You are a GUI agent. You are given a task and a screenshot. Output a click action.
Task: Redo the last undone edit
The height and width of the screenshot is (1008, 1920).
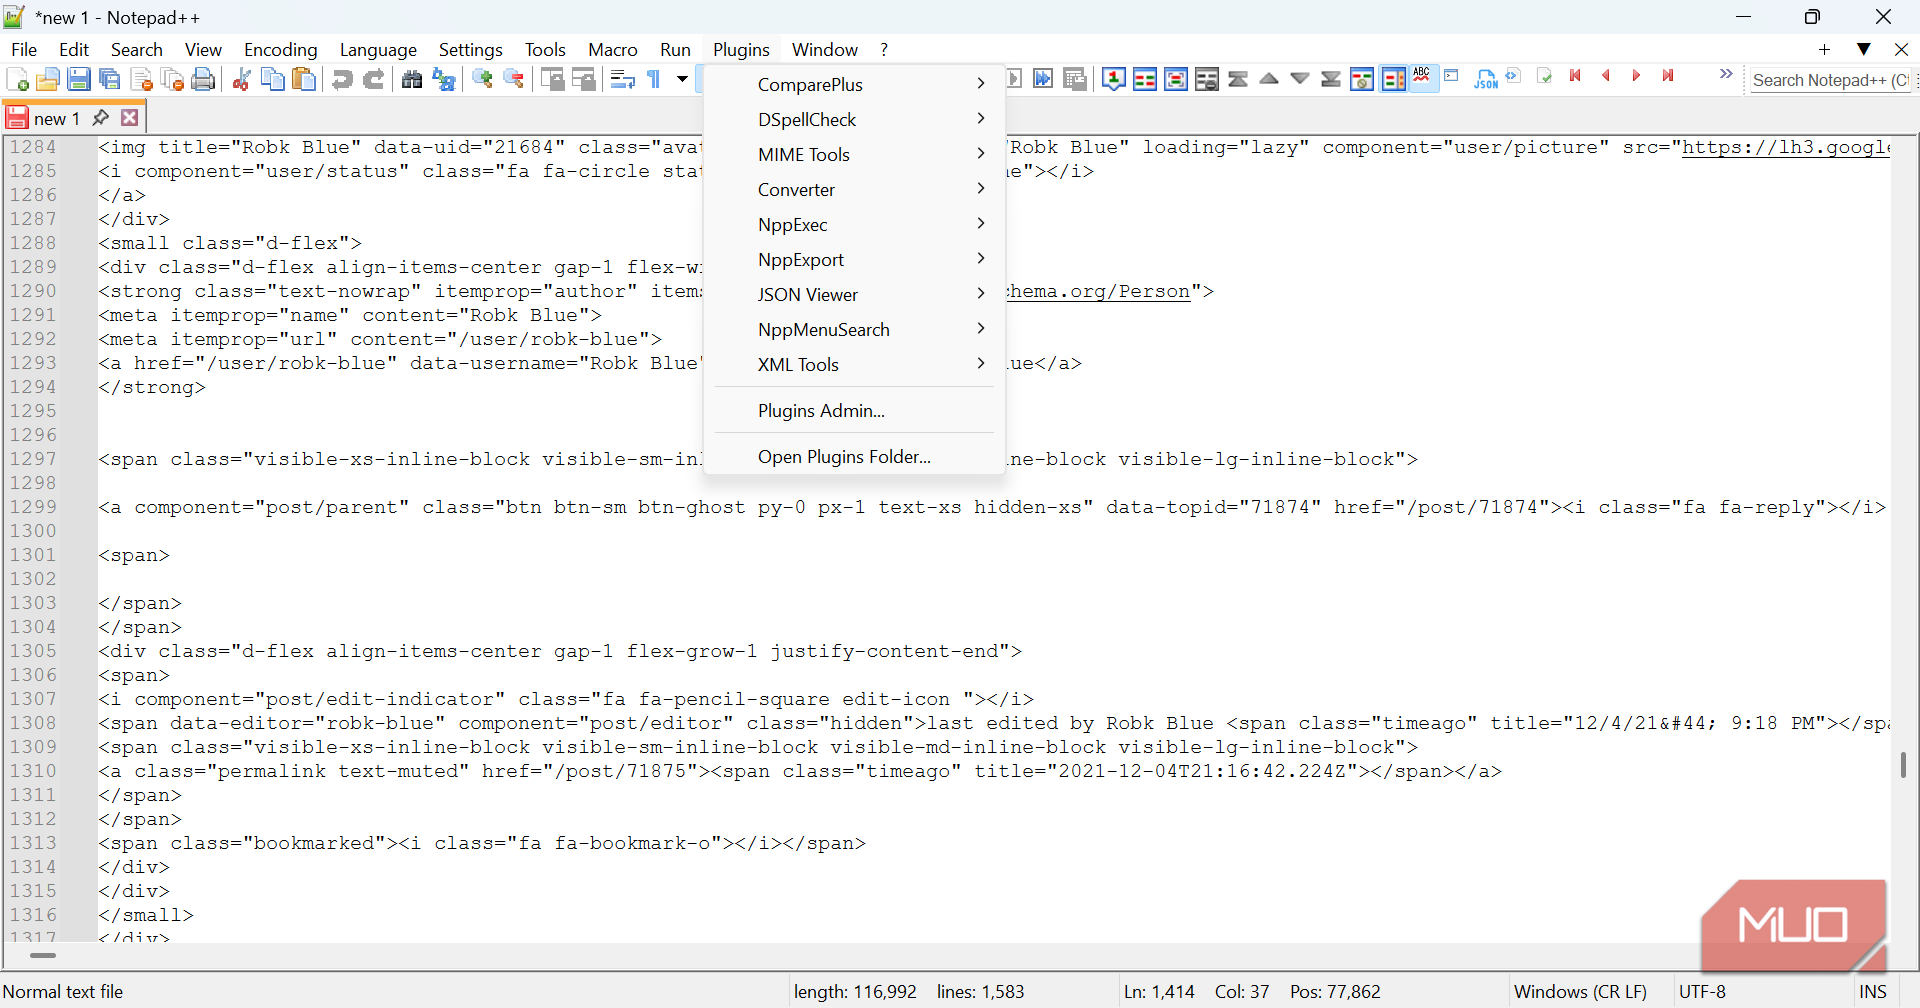[374, 80]
